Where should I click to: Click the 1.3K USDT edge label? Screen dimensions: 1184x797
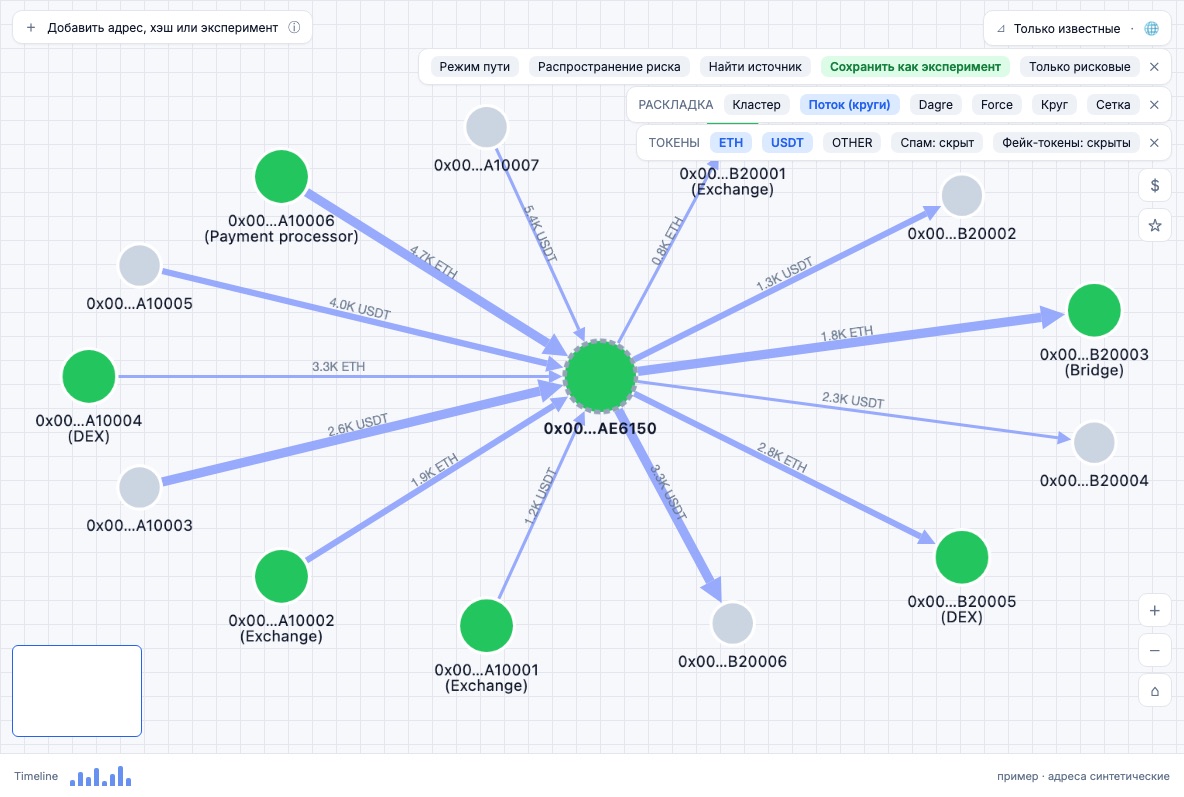784,273
